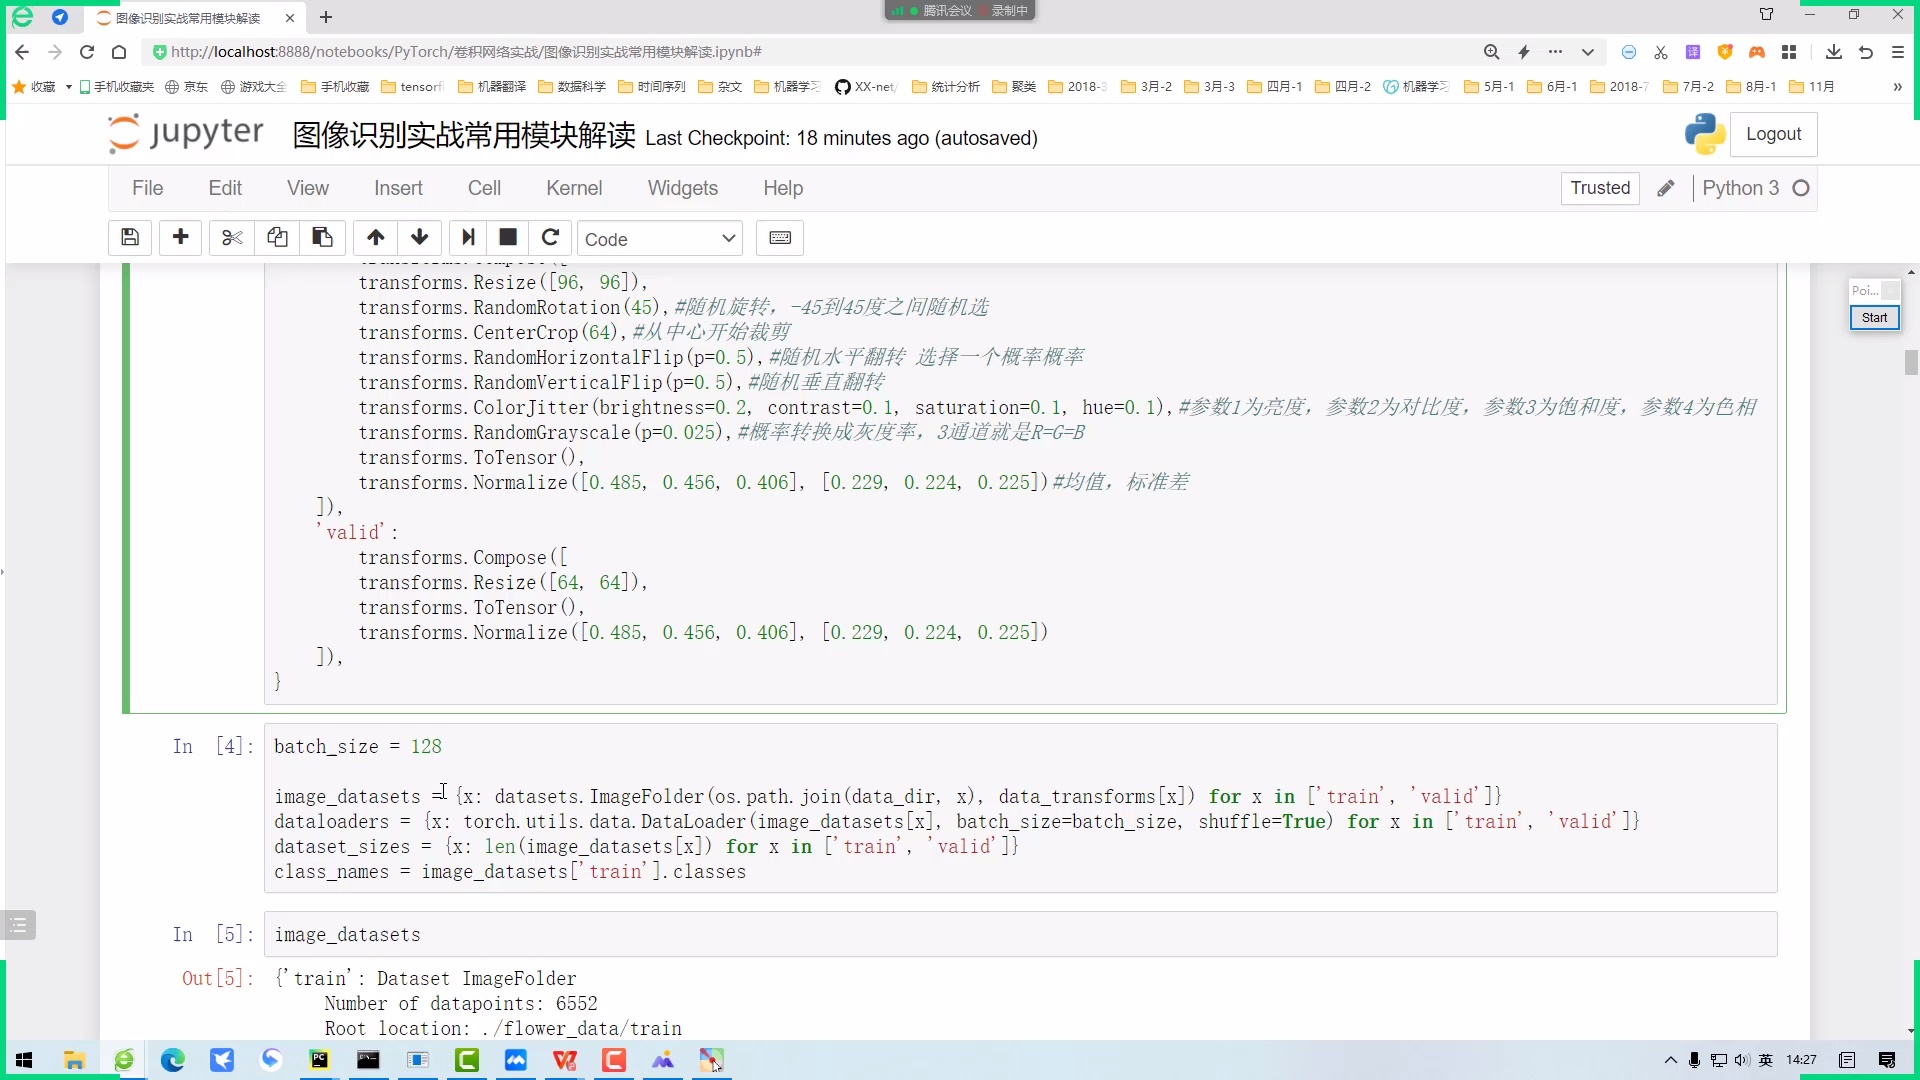This screenshot has height=1080, width=1920.
Task: Switch input language tray indicator
Action: tap(1766, 1060)
